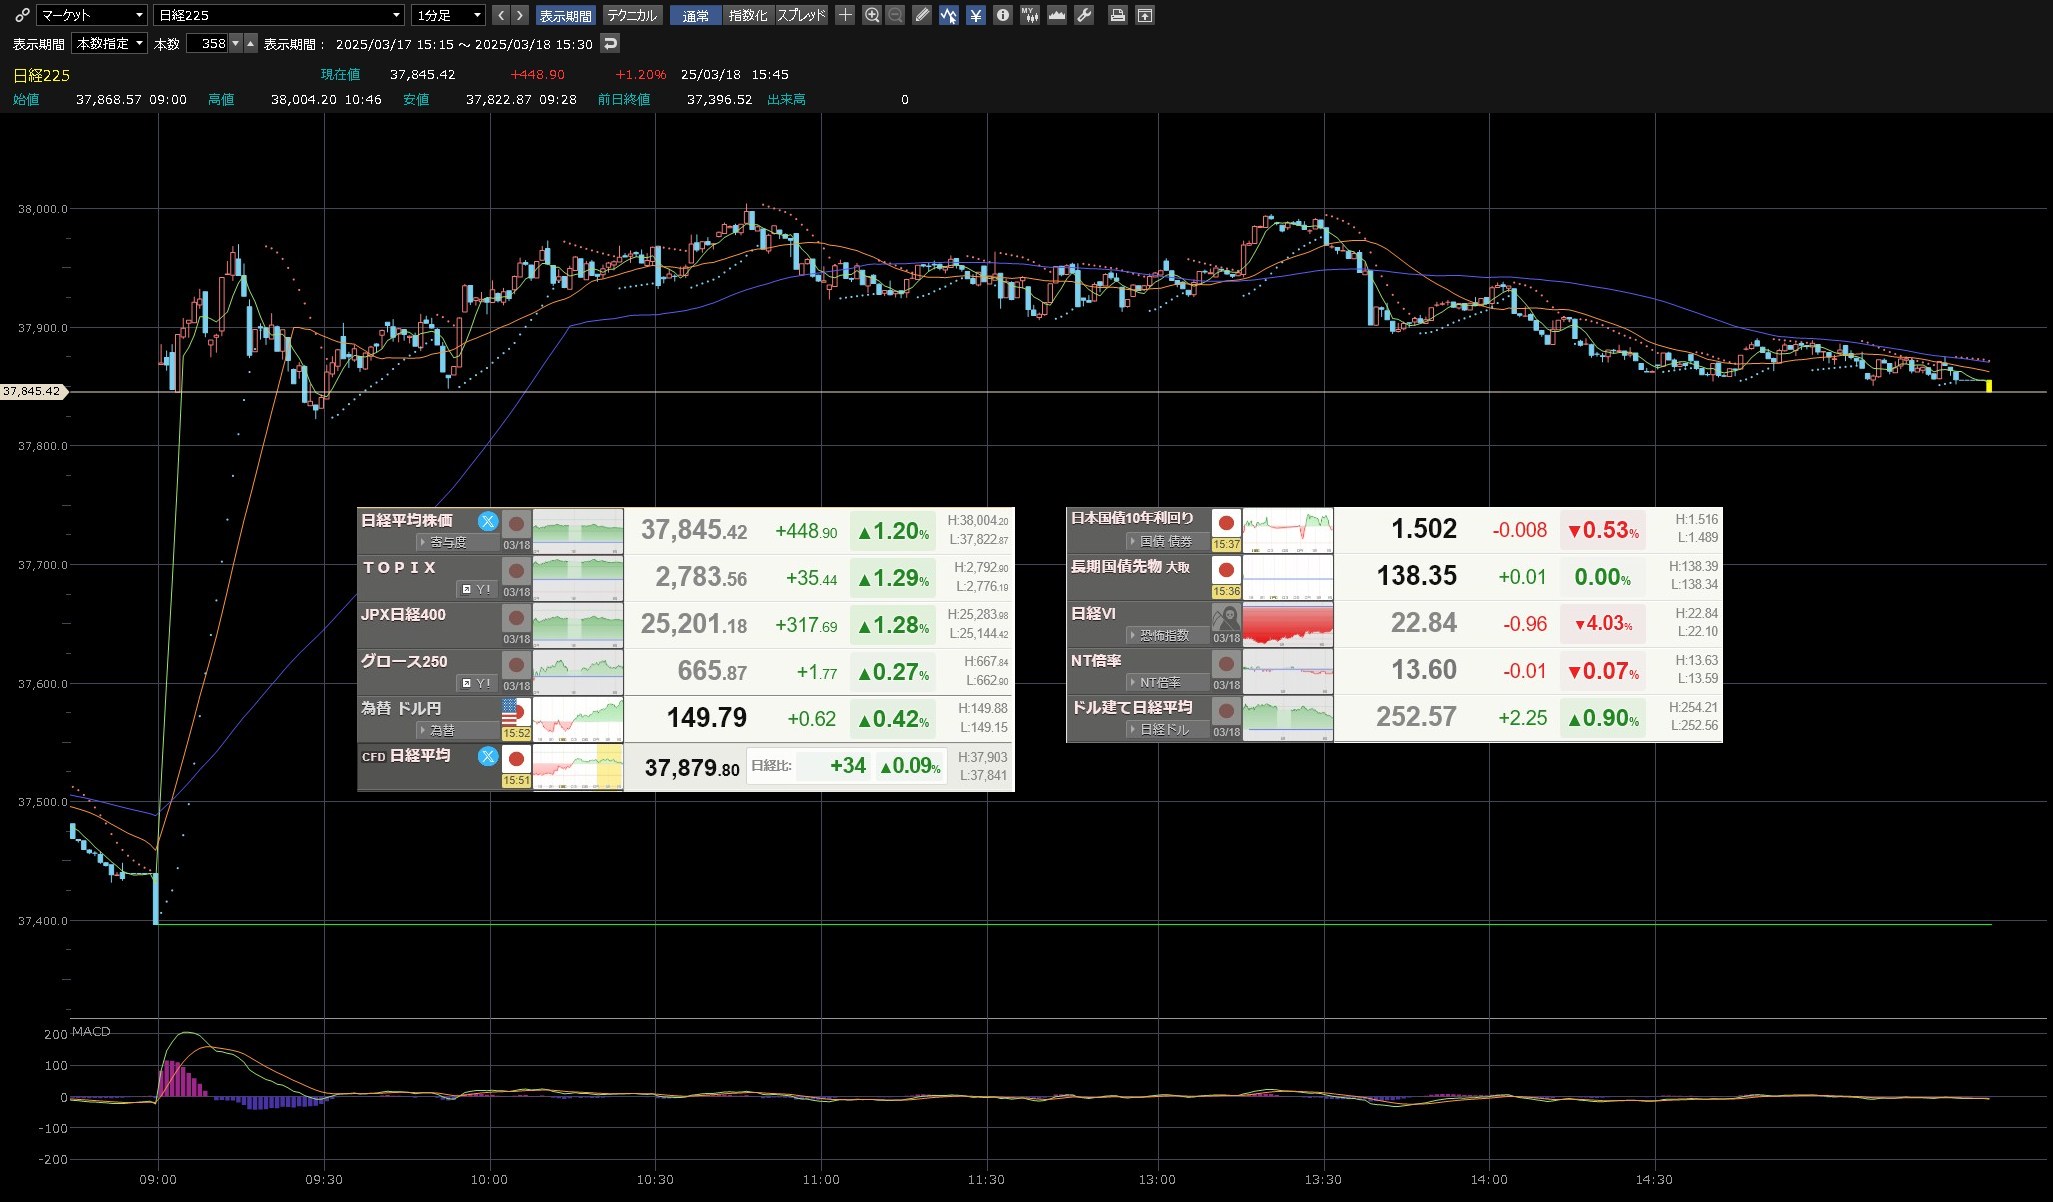Screen dimensions: 2053x1202
Task: Select 指数化 display mode
Action: 748,15
